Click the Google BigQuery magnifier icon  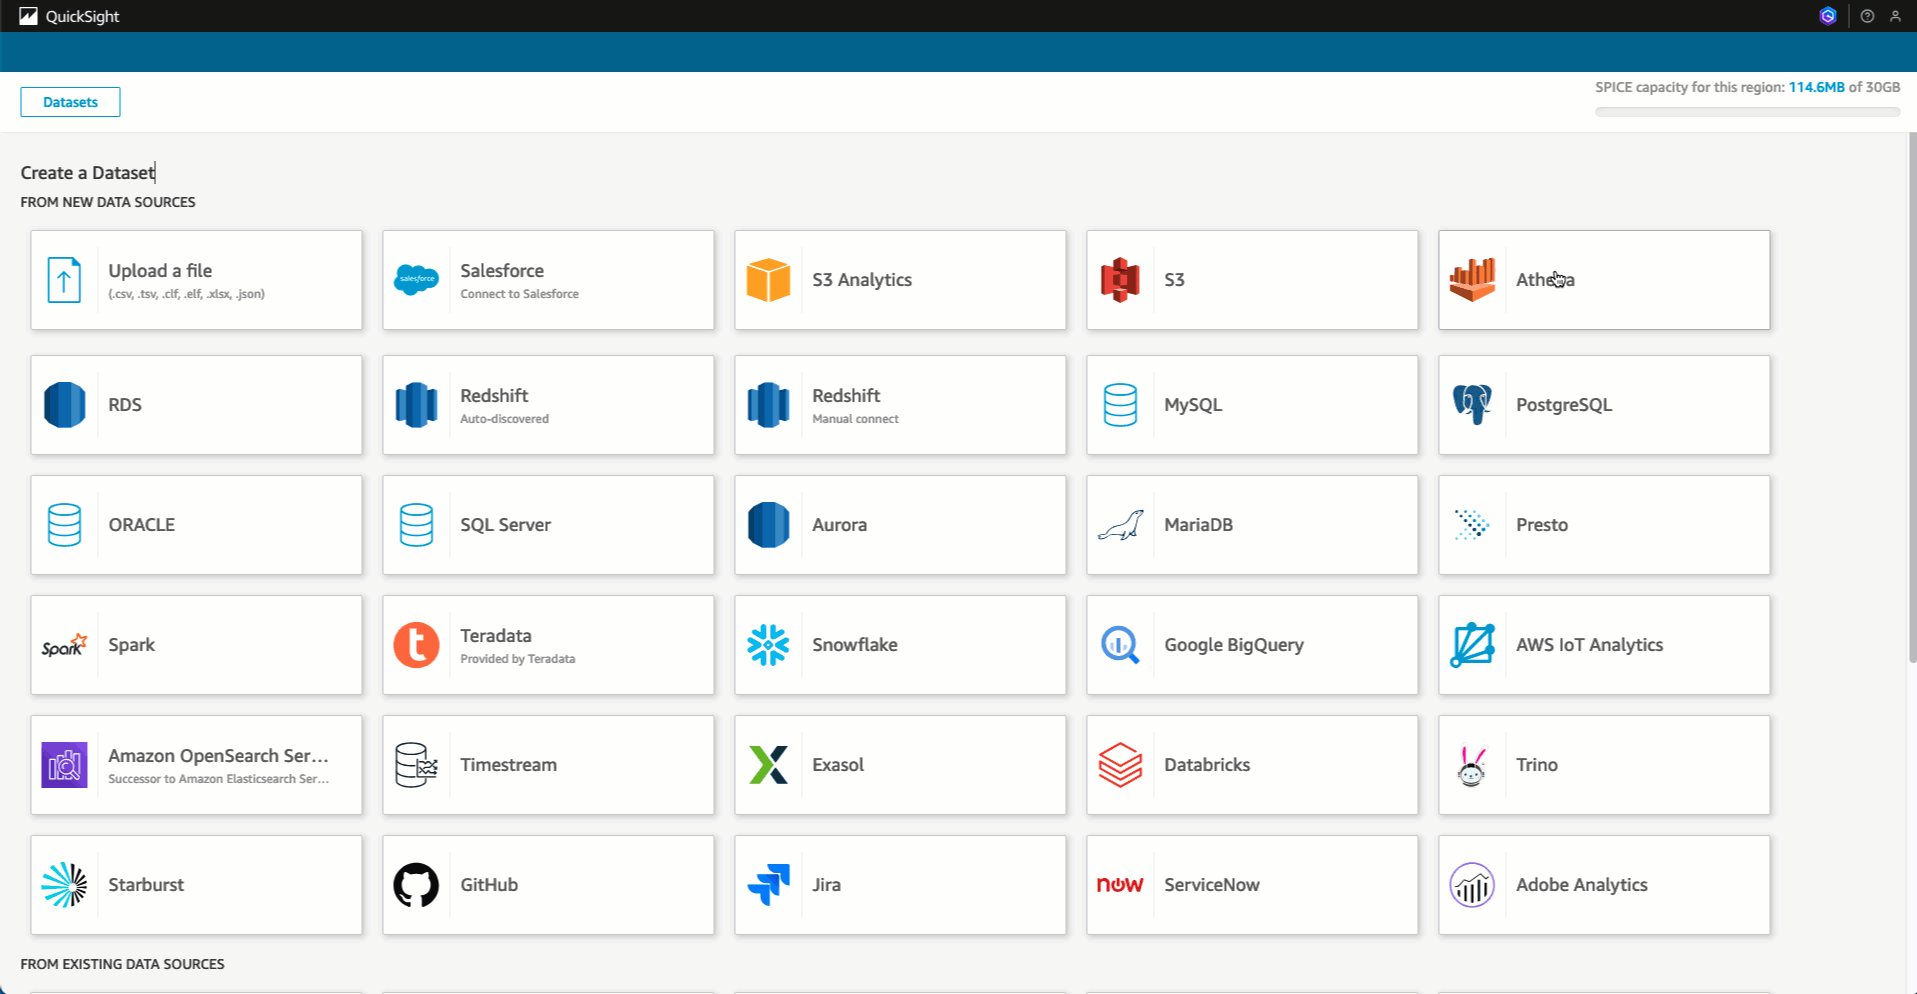click(x=1120, y=645)
